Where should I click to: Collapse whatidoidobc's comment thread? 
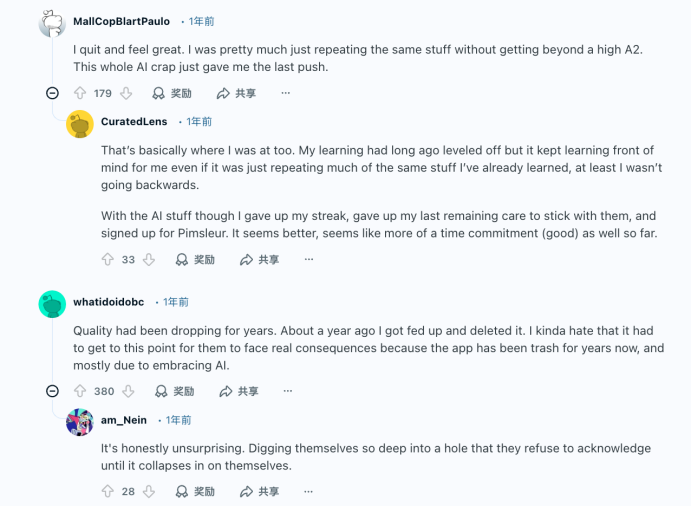[52, 391]
